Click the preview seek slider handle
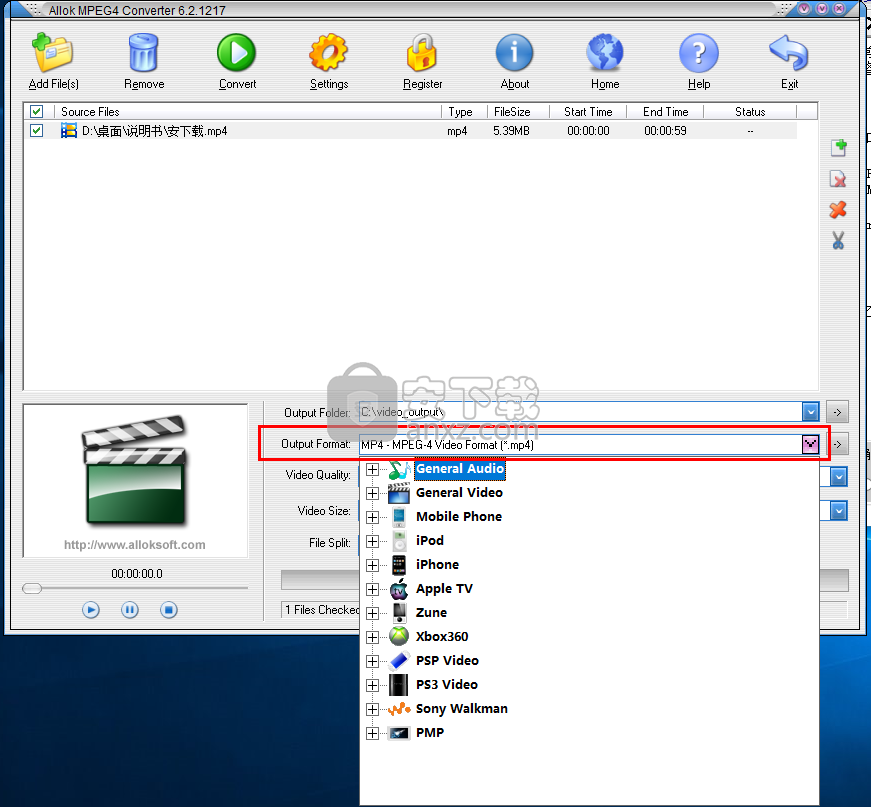This screenshot has height=807, width=871. coord(32,588)
